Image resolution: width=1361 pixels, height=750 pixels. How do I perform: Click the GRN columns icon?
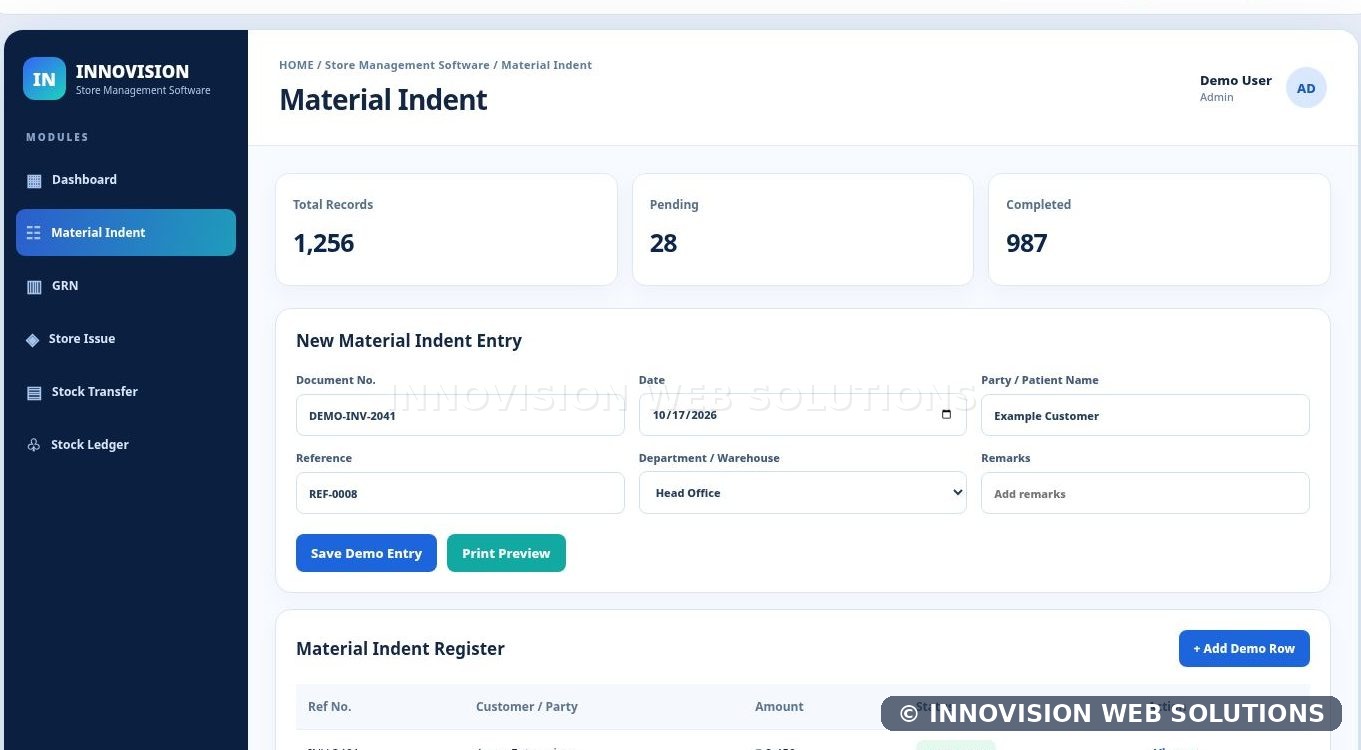(34, 287)
